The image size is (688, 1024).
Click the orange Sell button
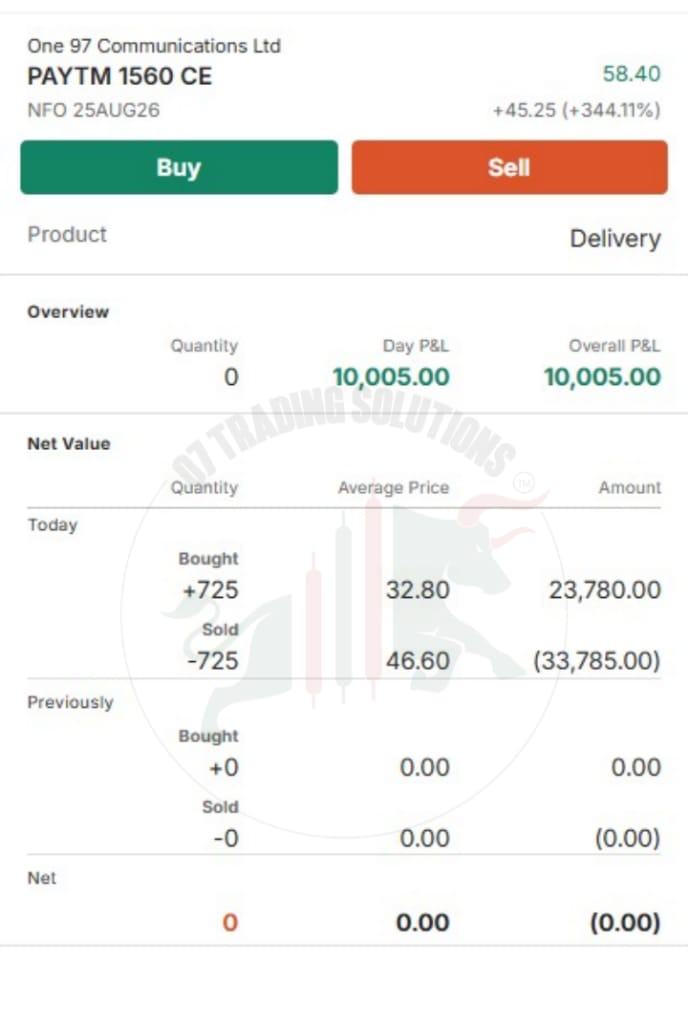509,167
